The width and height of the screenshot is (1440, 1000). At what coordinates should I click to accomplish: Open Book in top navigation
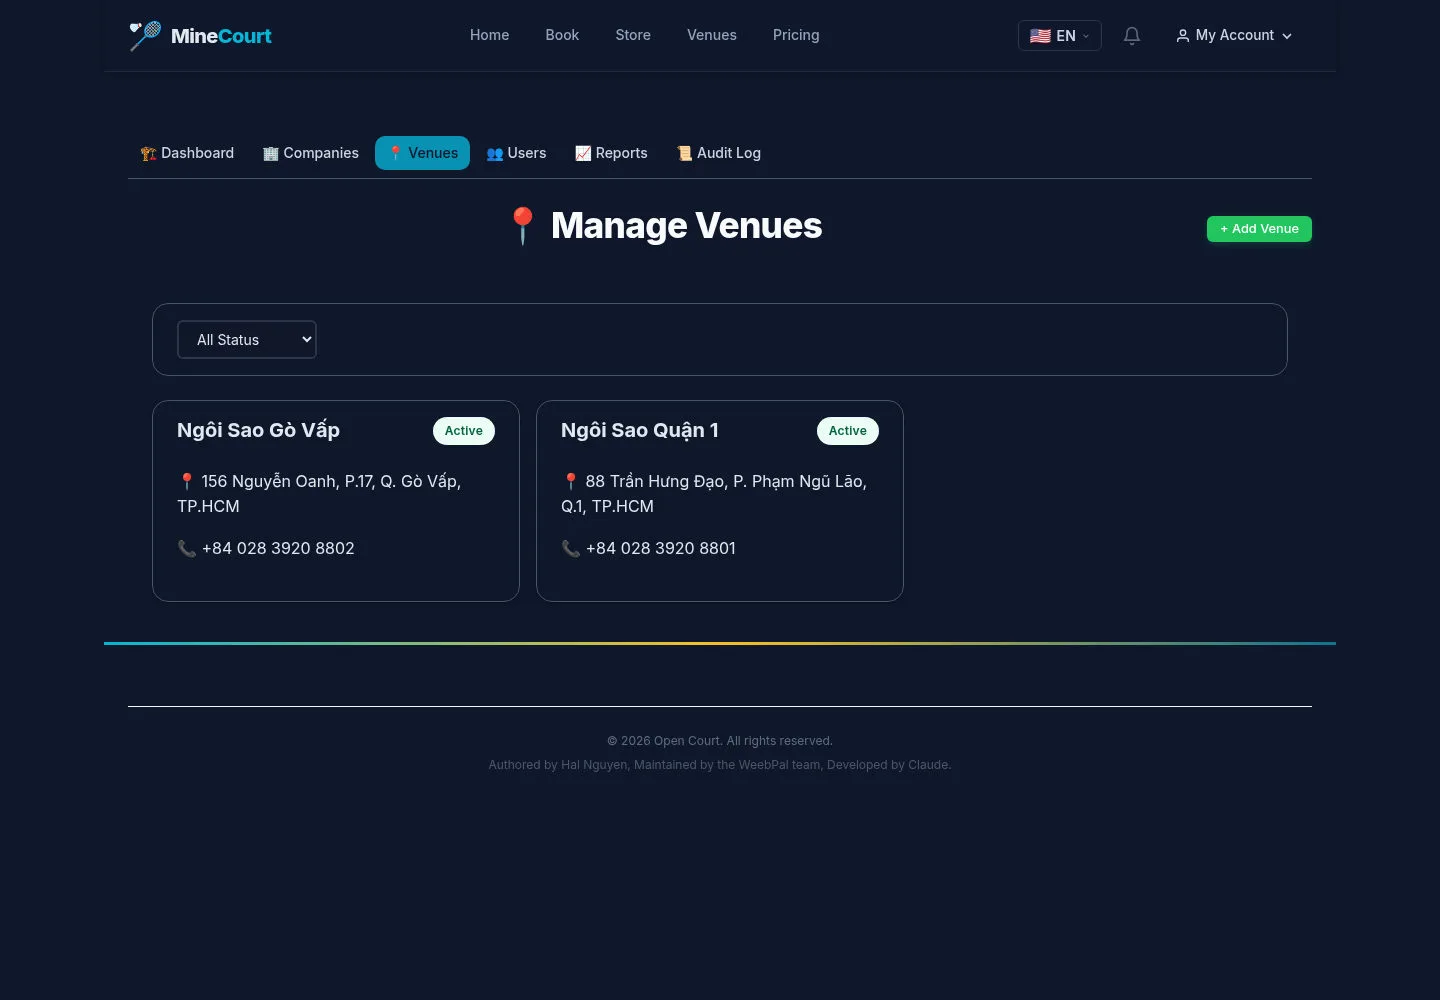point(562,35)
